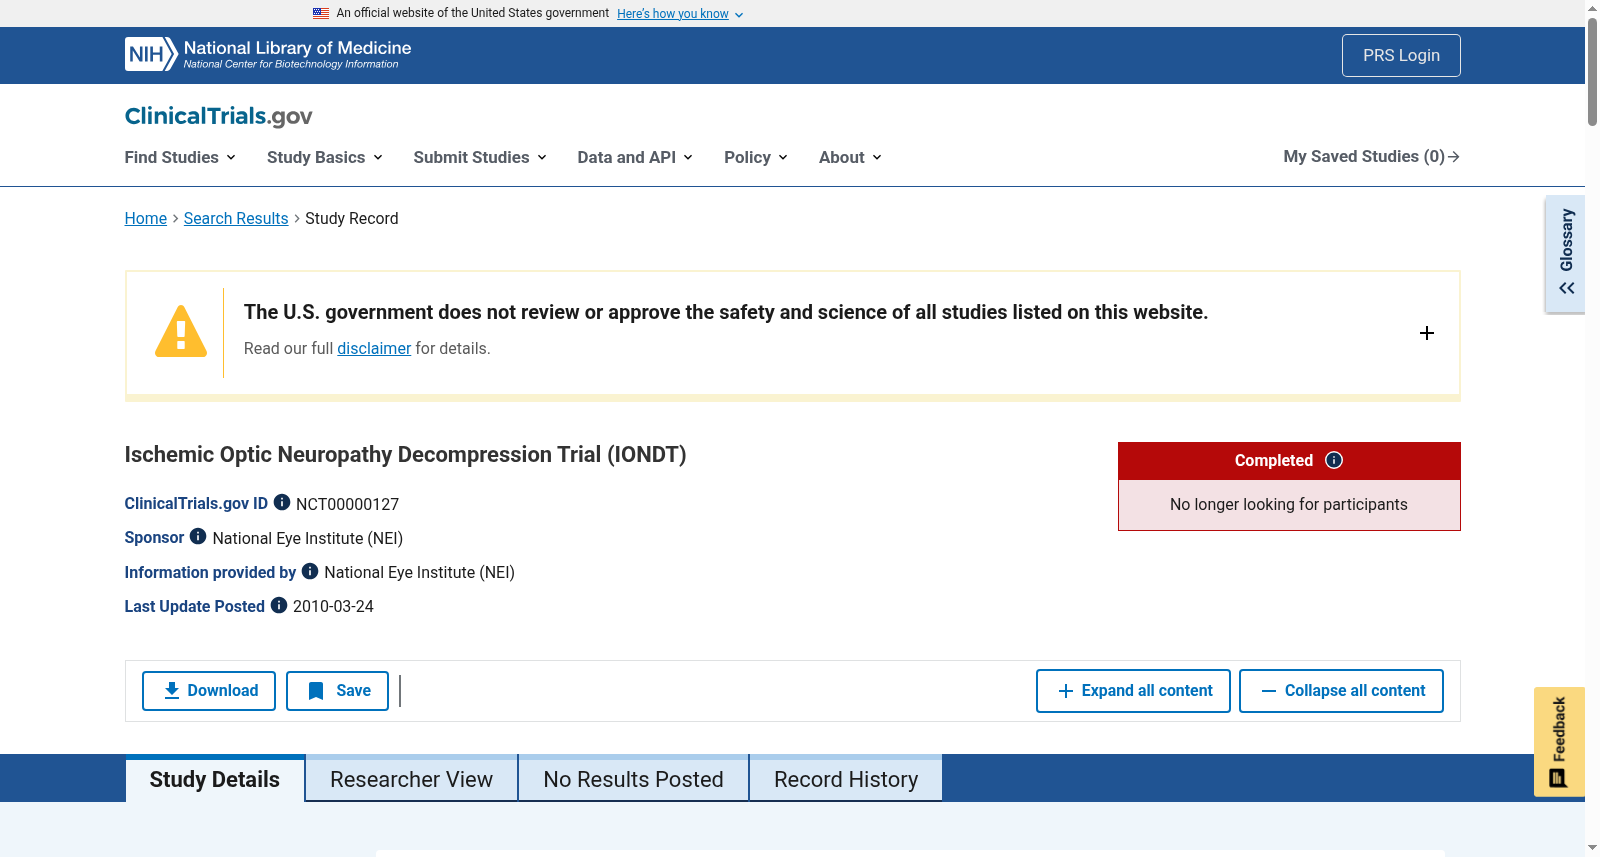Open the Data and API dropdown
Image resolution: width=1600 pixels, height=857 pixels.
click(635, 157)
